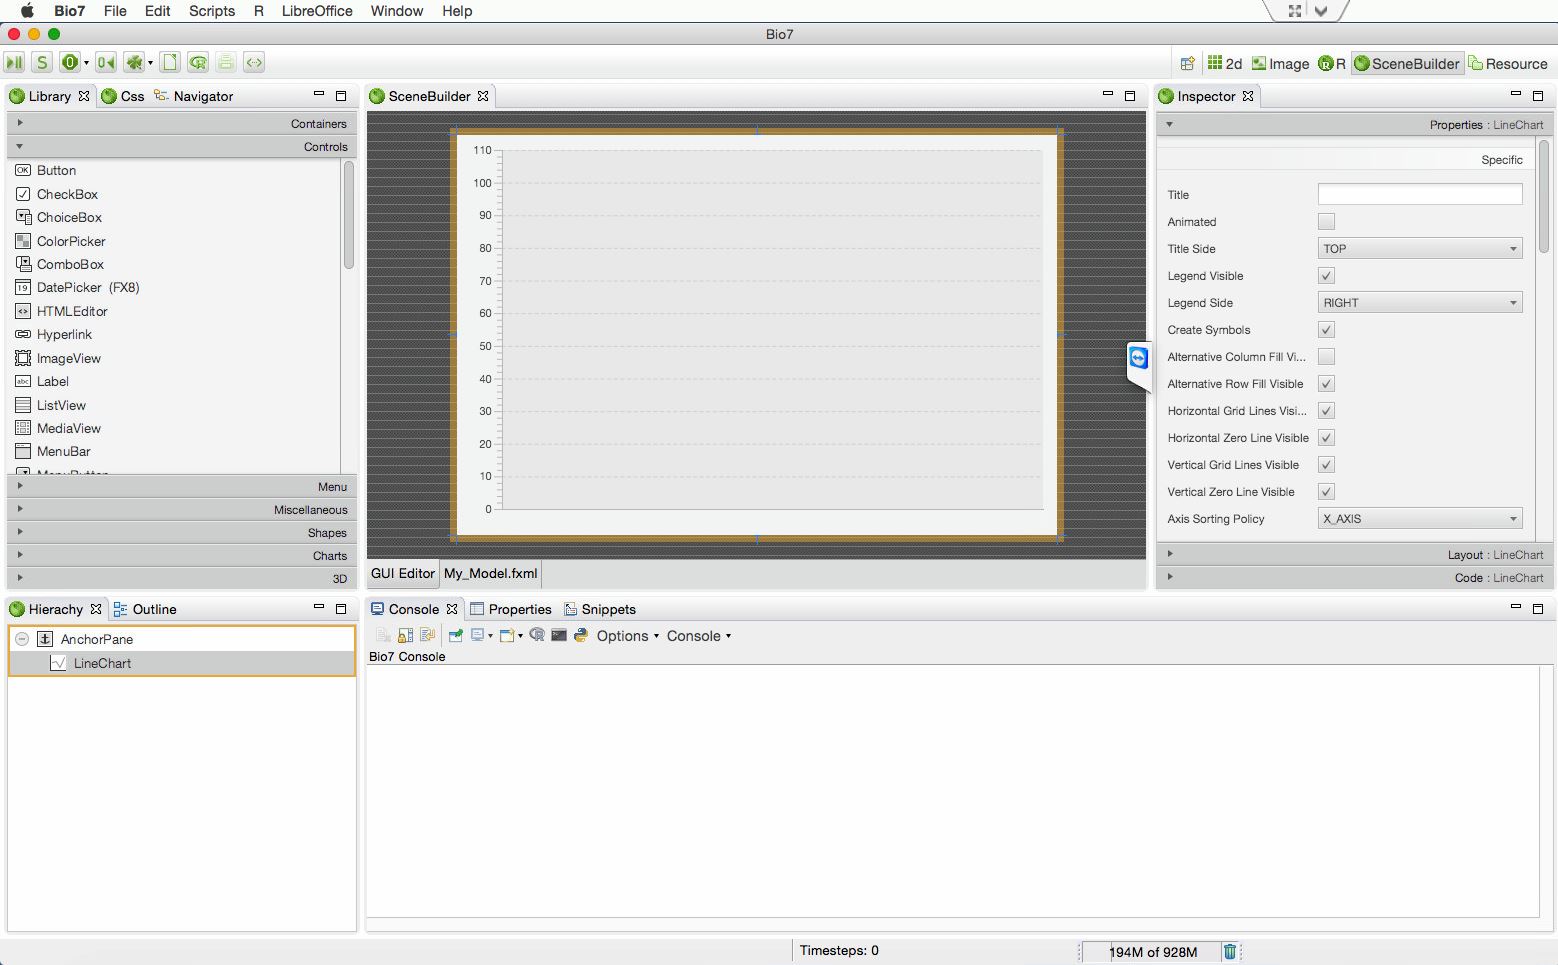Click the shell terminal console icon

point(559,635)
